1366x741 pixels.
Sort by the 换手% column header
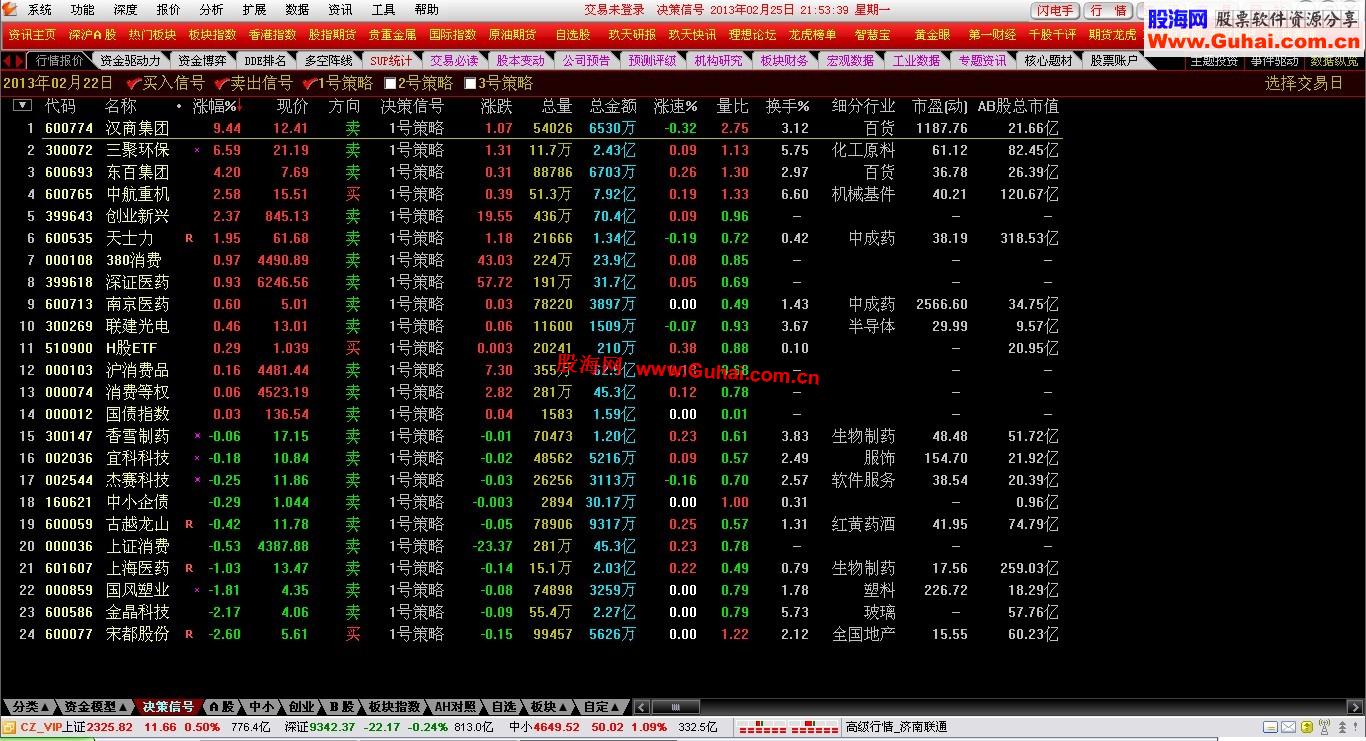[787, 105]
